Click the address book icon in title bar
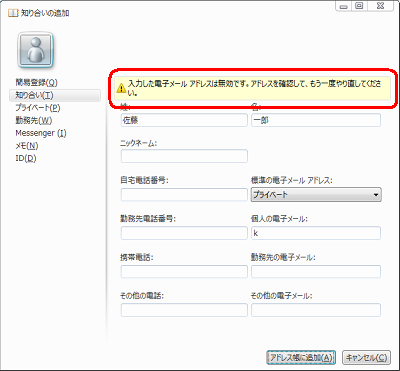400x371 pixels. tap(13, 13)
